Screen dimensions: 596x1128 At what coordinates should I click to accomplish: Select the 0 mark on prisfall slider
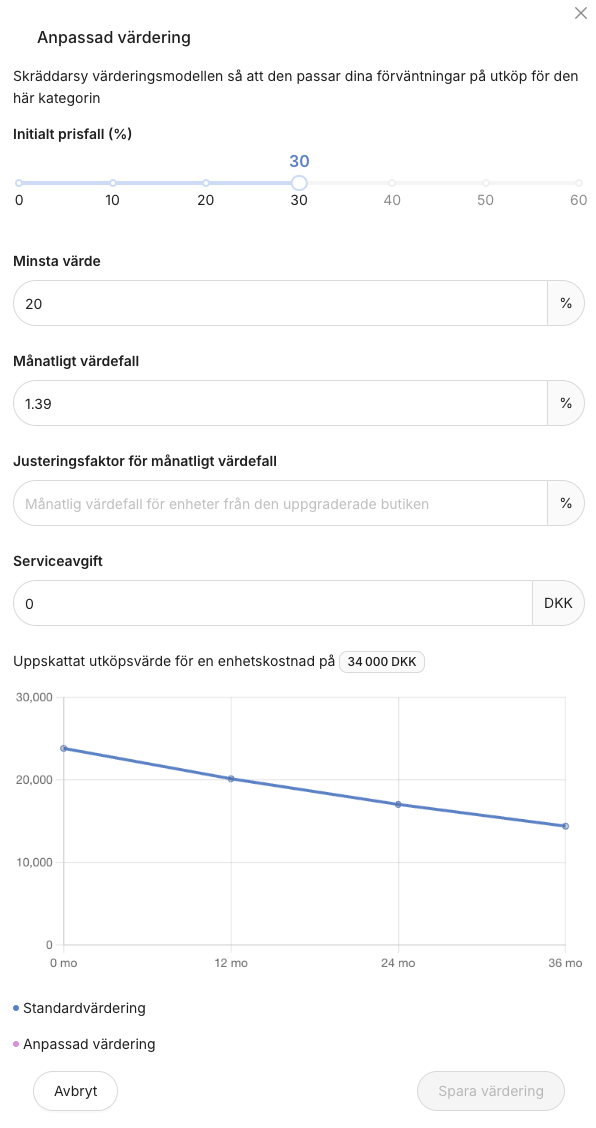(x=19, y=183)
